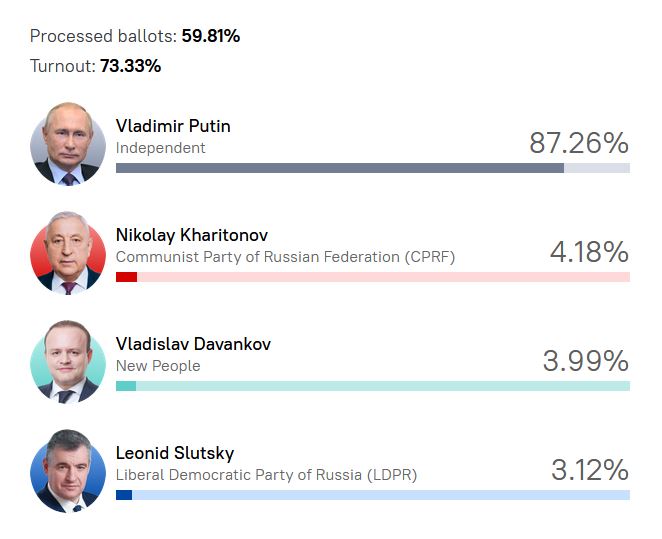
Task: Click Vladislav Davankov's portrait photo
Action: [68, 361]
